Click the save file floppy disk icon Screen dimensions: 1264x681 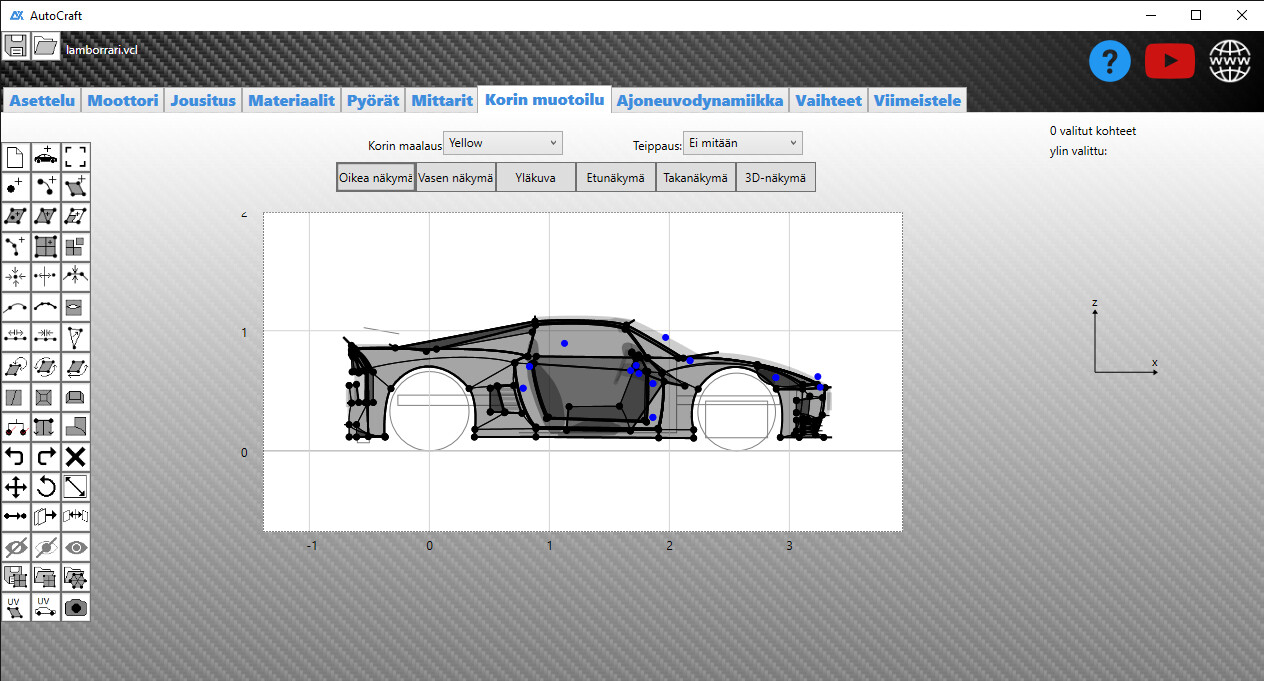pos(16,46)
